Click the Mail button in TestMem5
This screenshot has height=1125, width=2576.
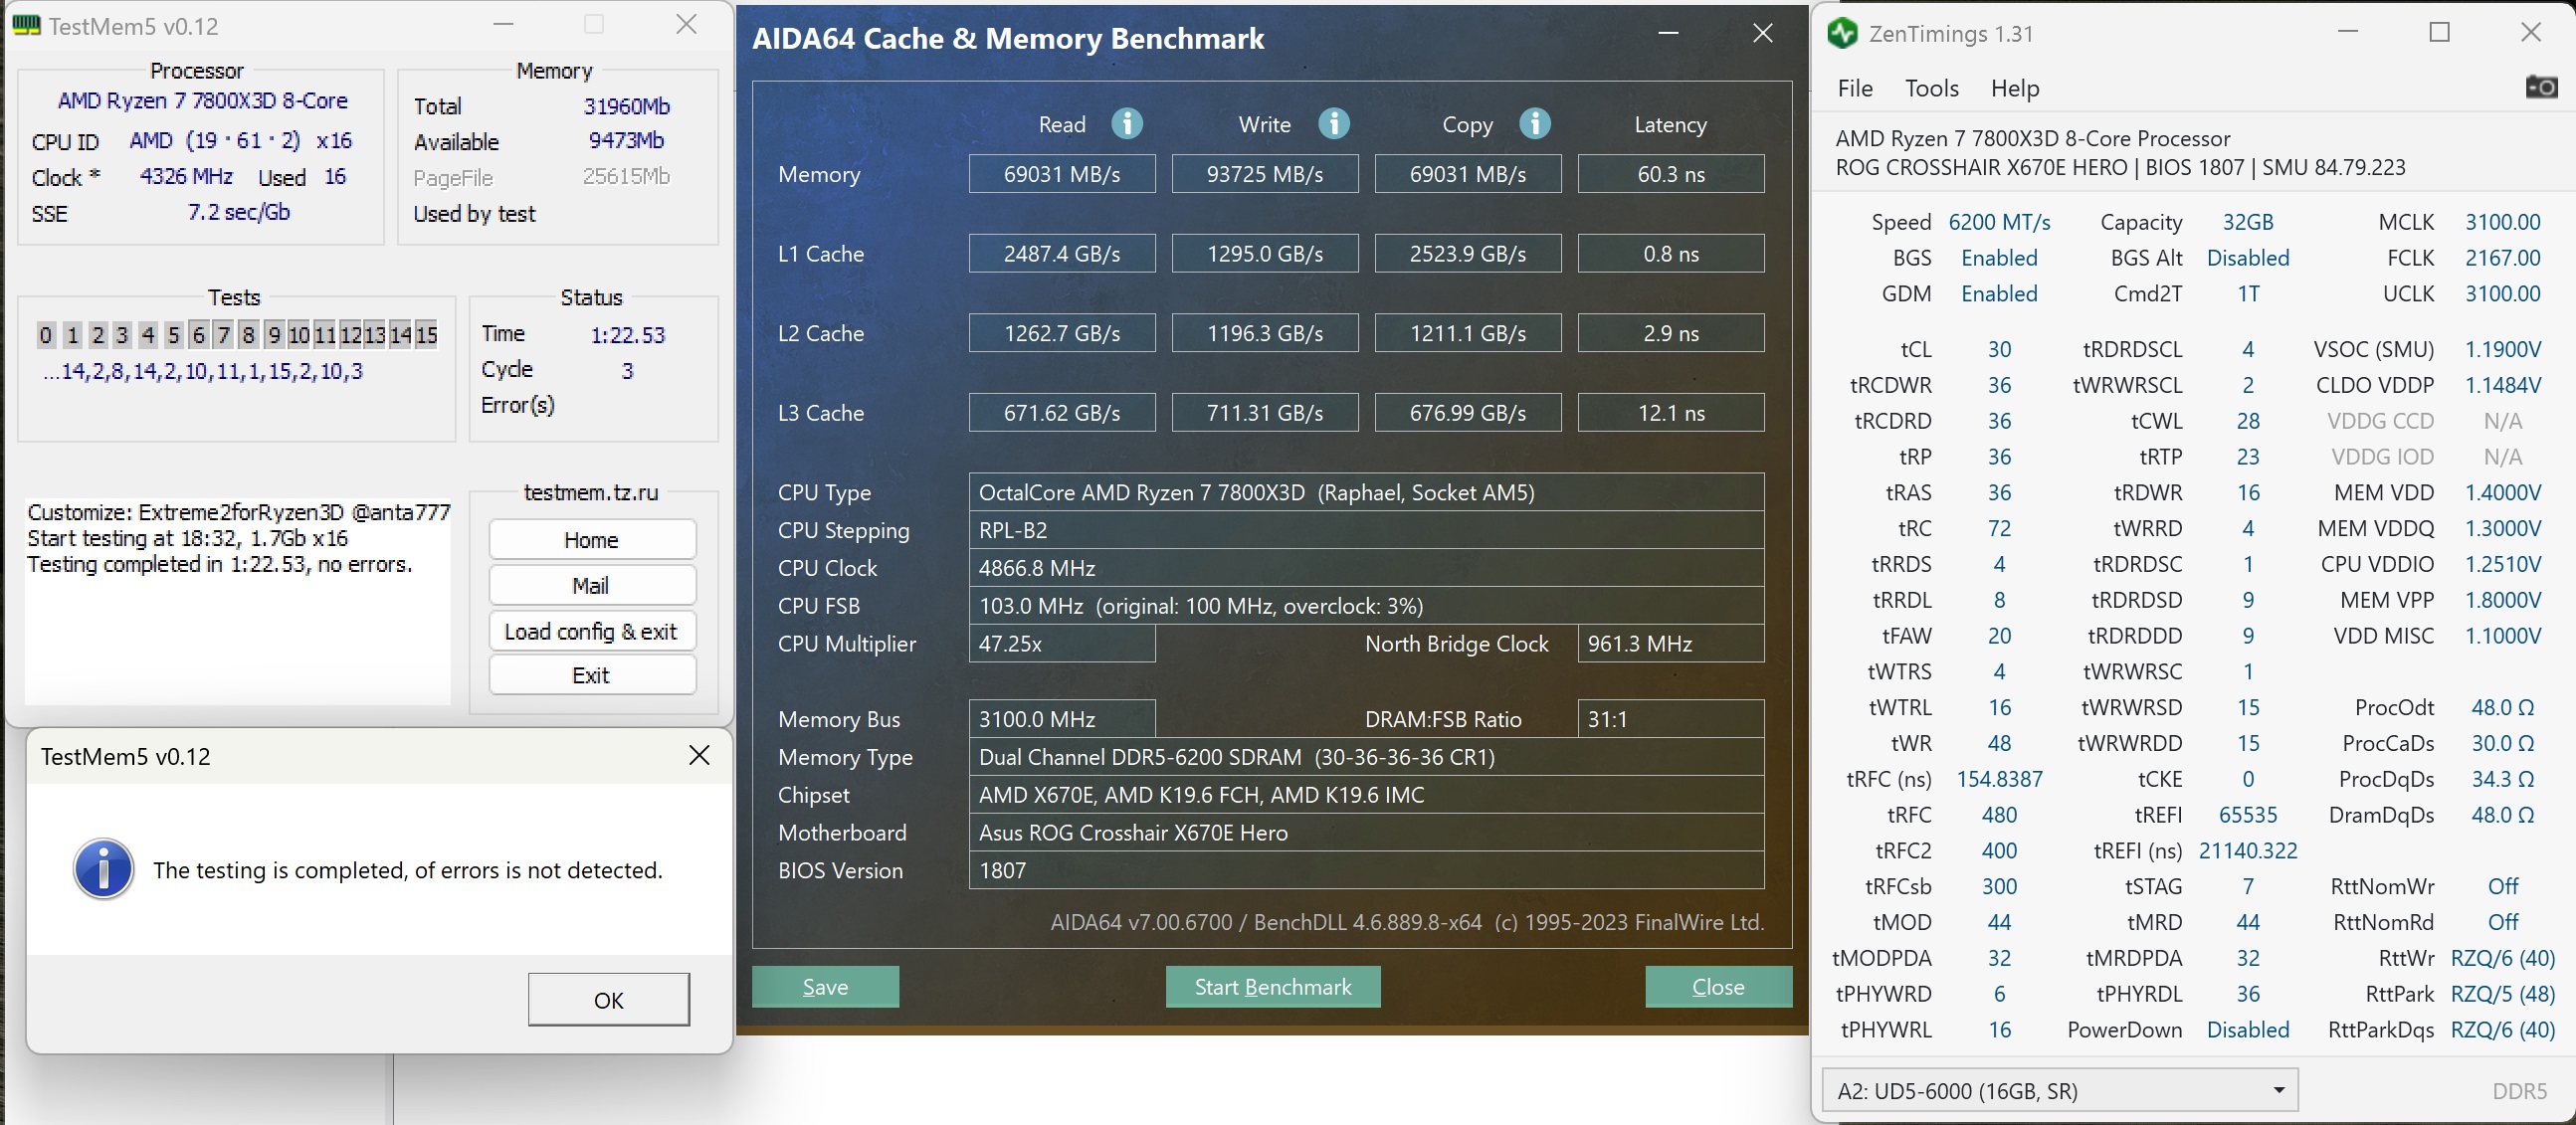point(591,586)
